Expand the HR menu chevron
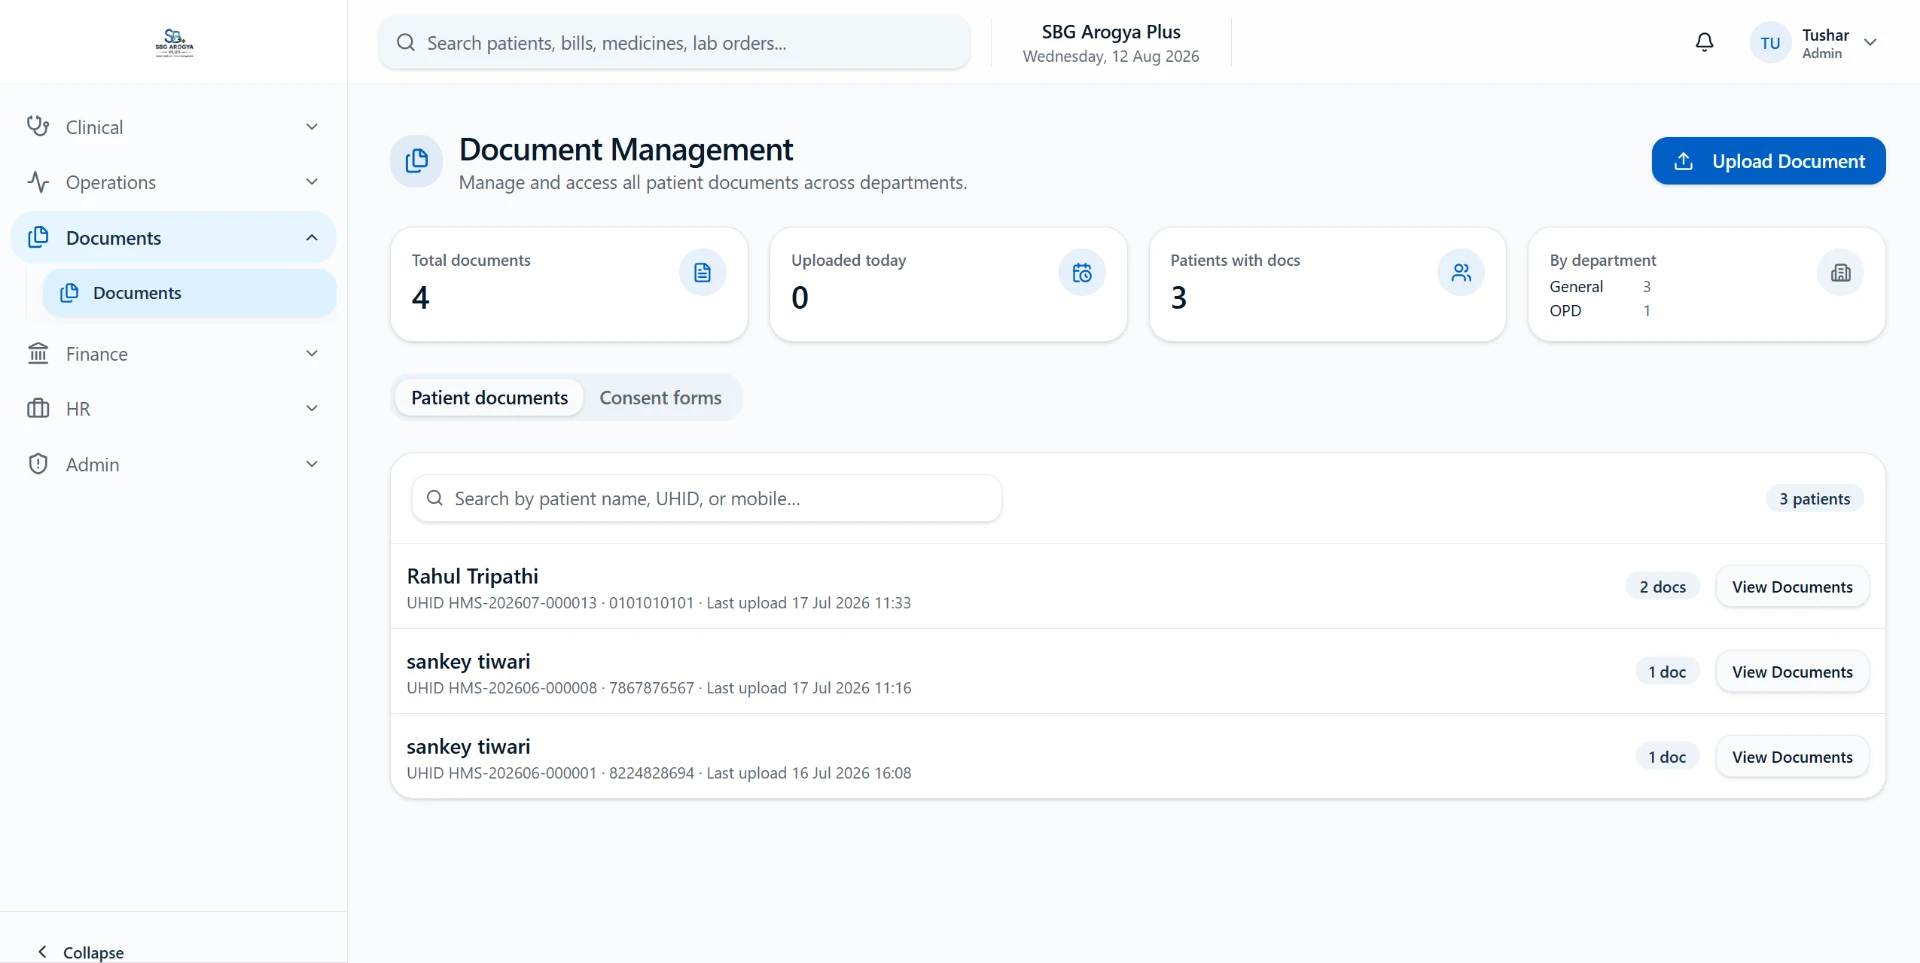This screenshot has height=963, width=1920. pyautogui.click(x=312, y=408)
